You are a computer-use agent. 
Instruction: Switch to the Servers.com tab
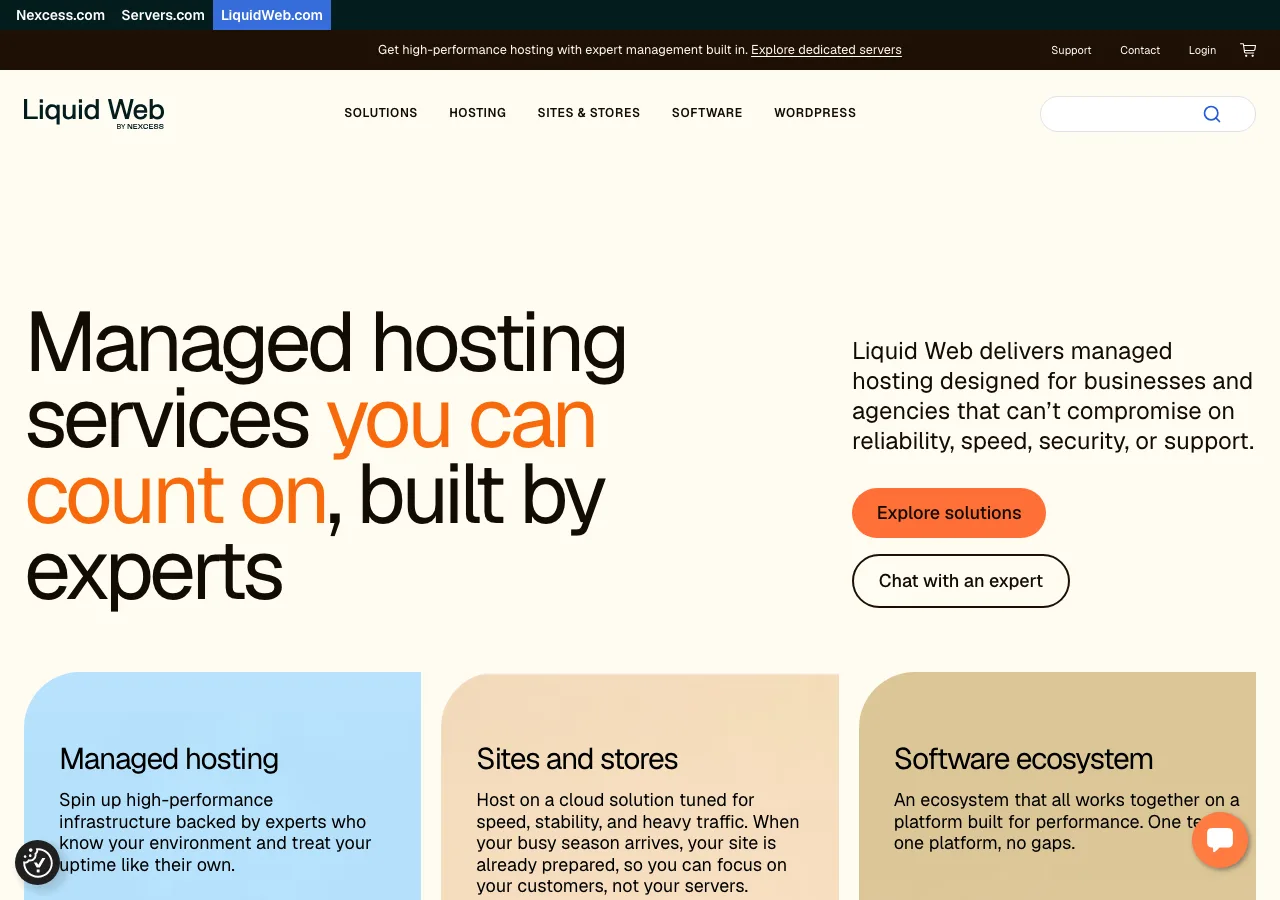[163, 15]
